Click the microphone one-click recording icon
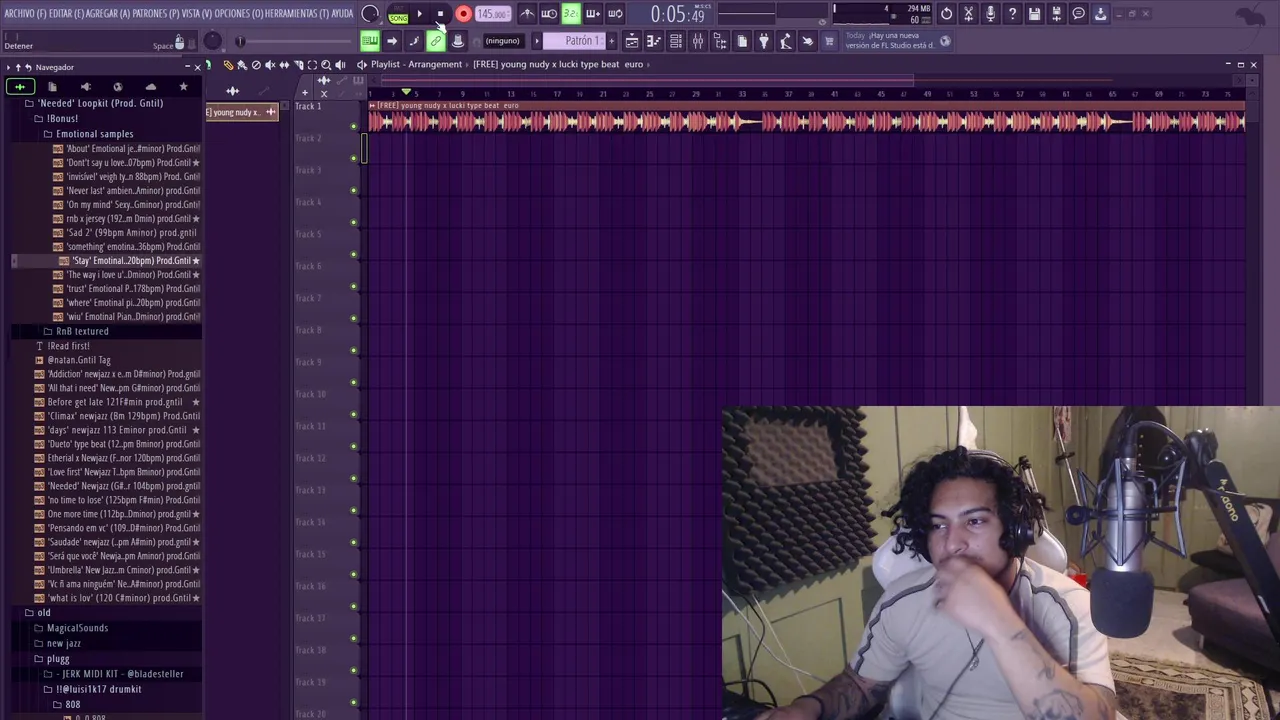The width and height of the screenshot is (1280, 720). (x=990, y=14)
